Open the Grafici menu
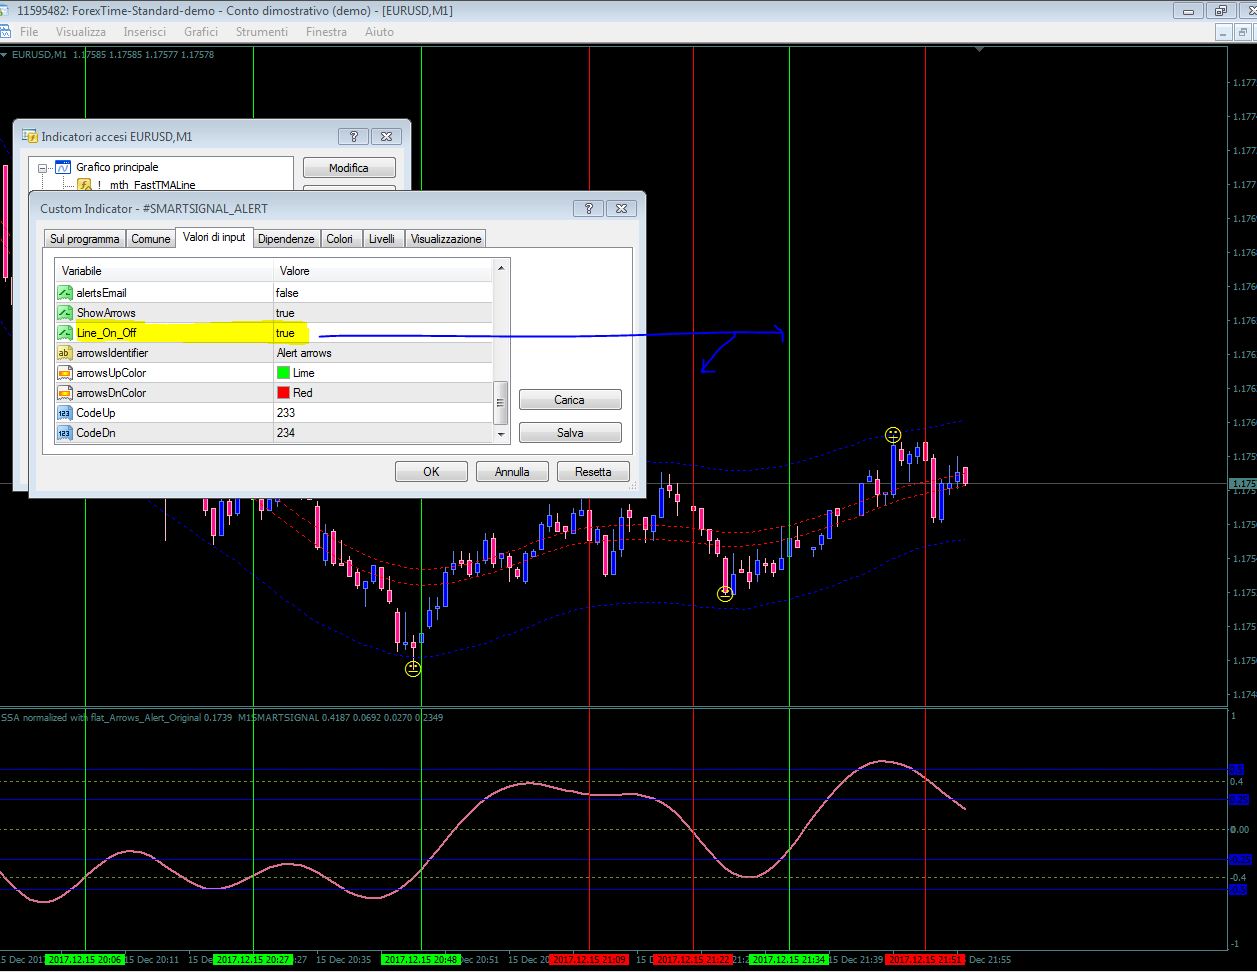Viewport: 1257px width, 972px height. click(201, 32)
